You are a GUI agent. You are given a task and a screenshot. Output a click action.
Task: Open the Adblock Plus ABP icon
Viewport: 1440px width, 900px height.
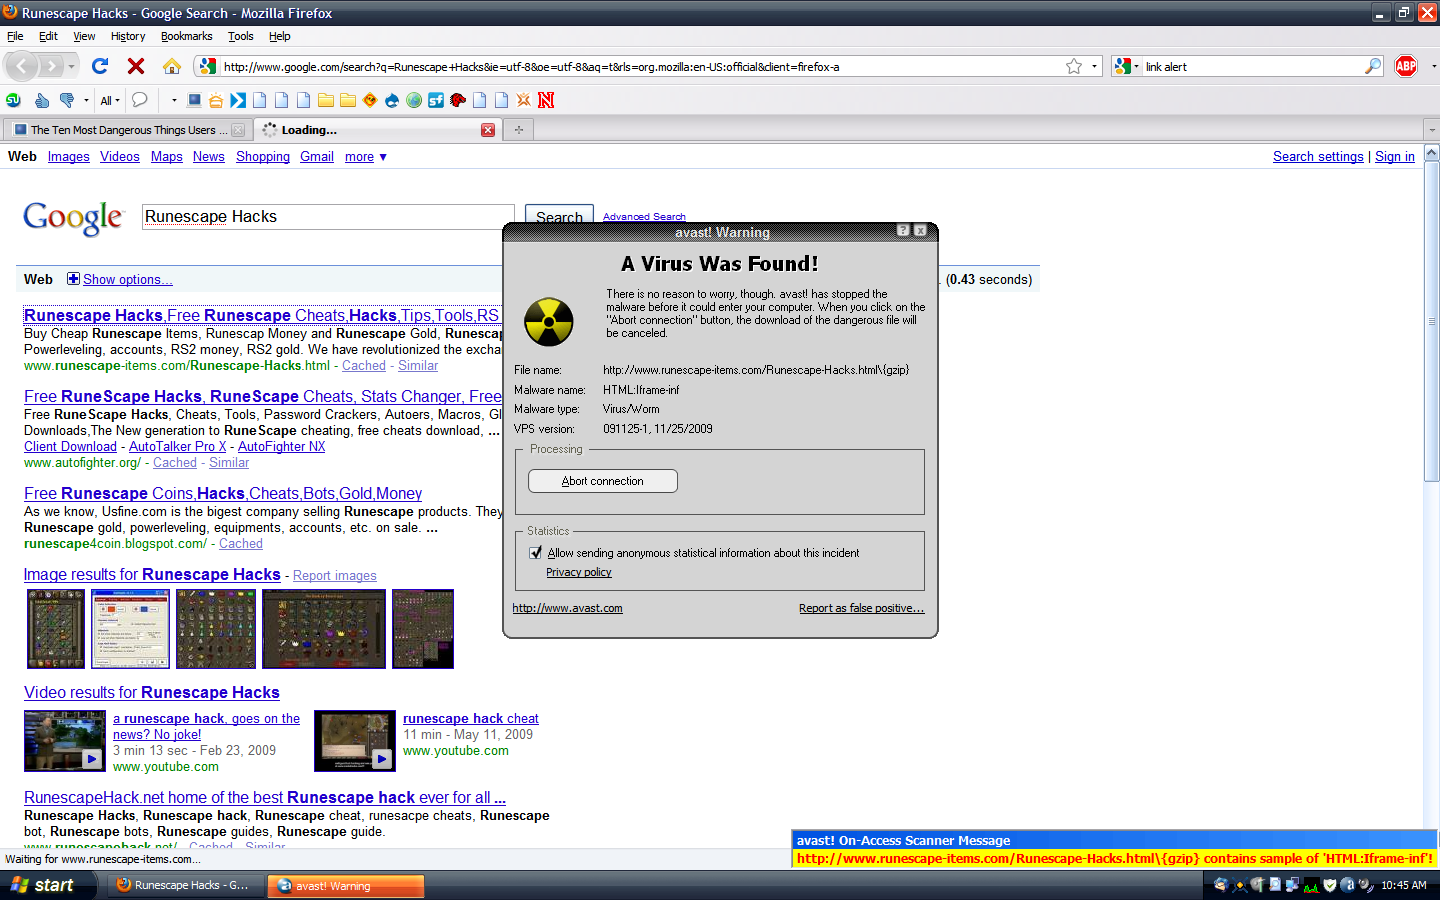(x=1406, y=66)
